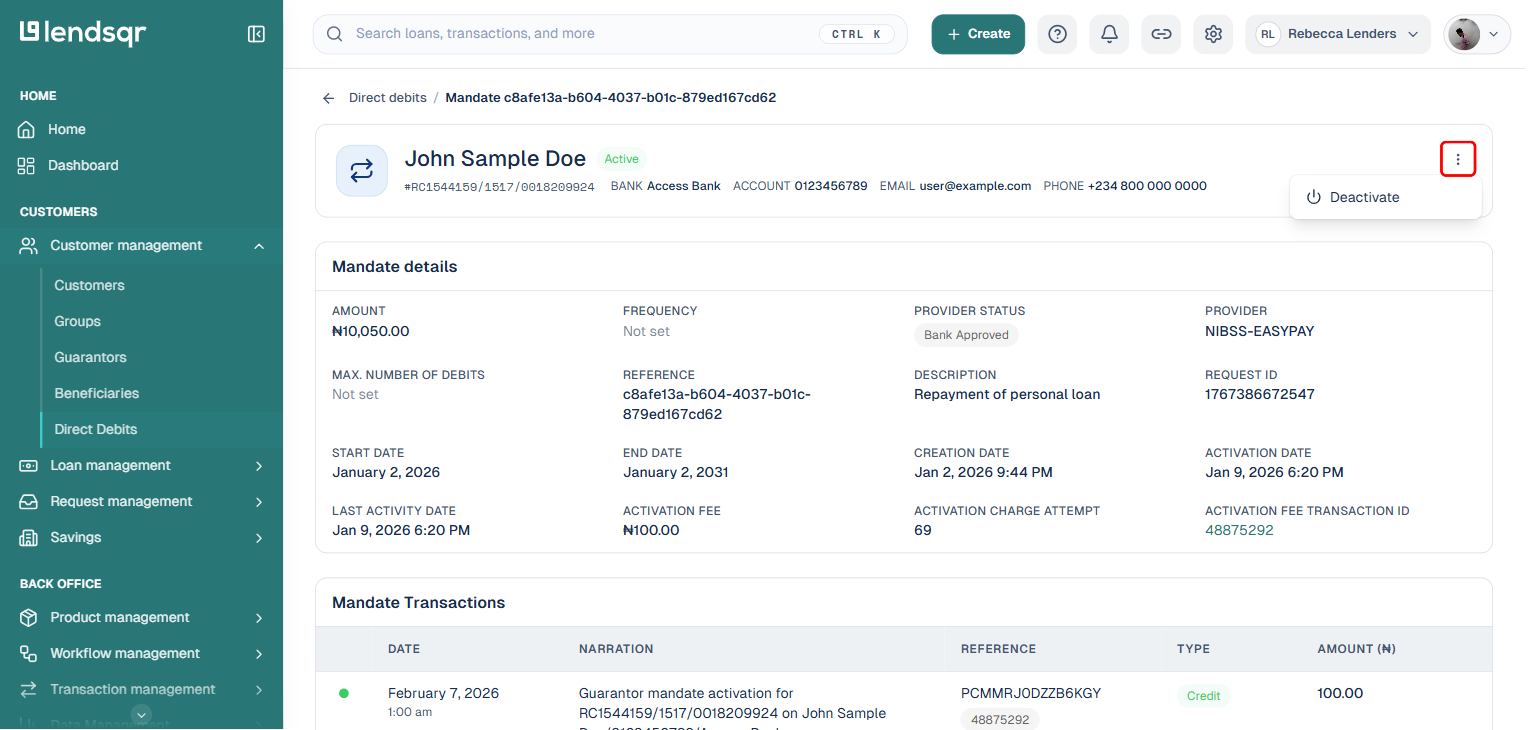Click the mandate transfer arrows icon

[361, 171]
